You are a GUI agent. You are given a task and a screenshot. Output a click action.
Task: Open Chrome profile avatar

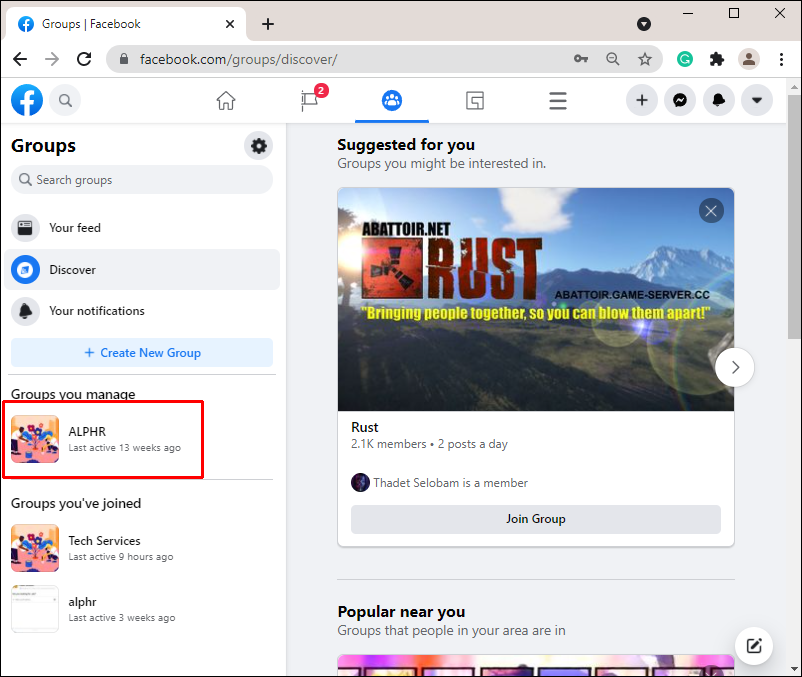[x=749, y=59]
